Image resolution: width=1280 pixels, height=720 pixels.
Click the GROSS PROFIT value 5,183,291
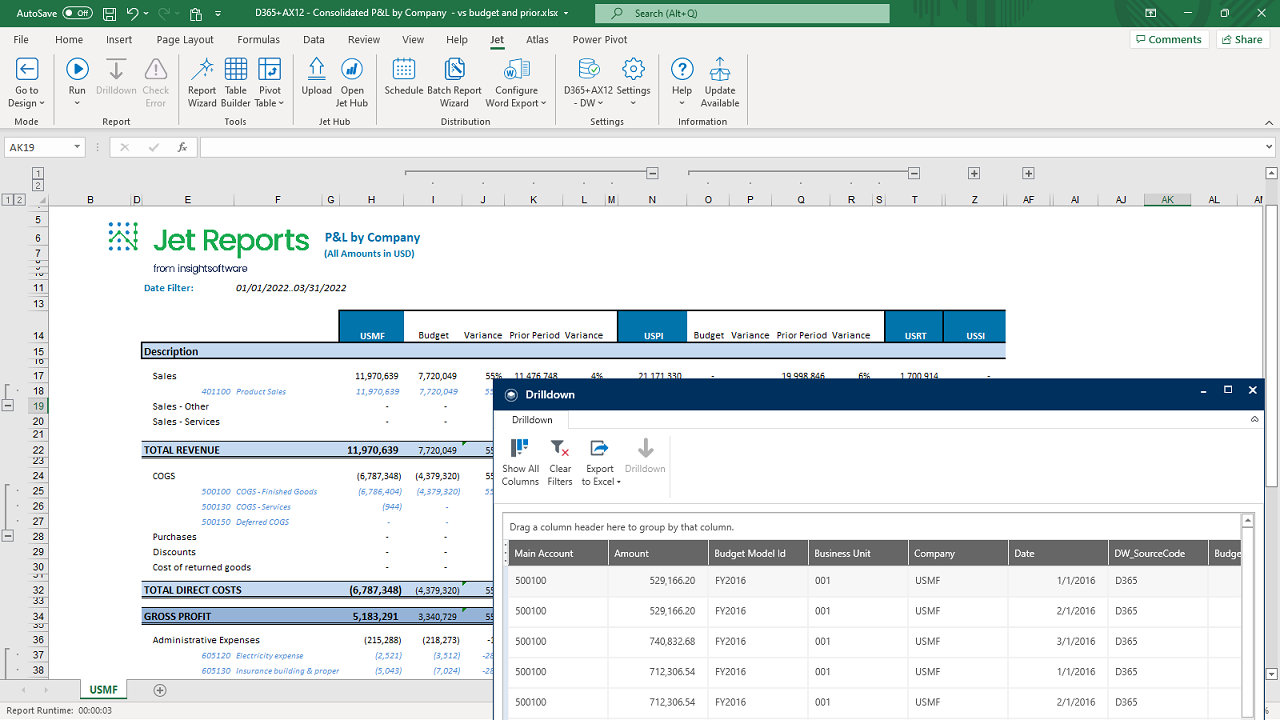[375, 617]
